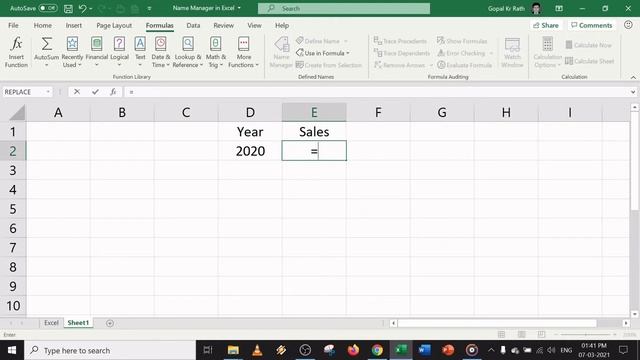This screenshot has width=640, height=360.
Task: Click Trace Dependents
Action: pos(402,53)
